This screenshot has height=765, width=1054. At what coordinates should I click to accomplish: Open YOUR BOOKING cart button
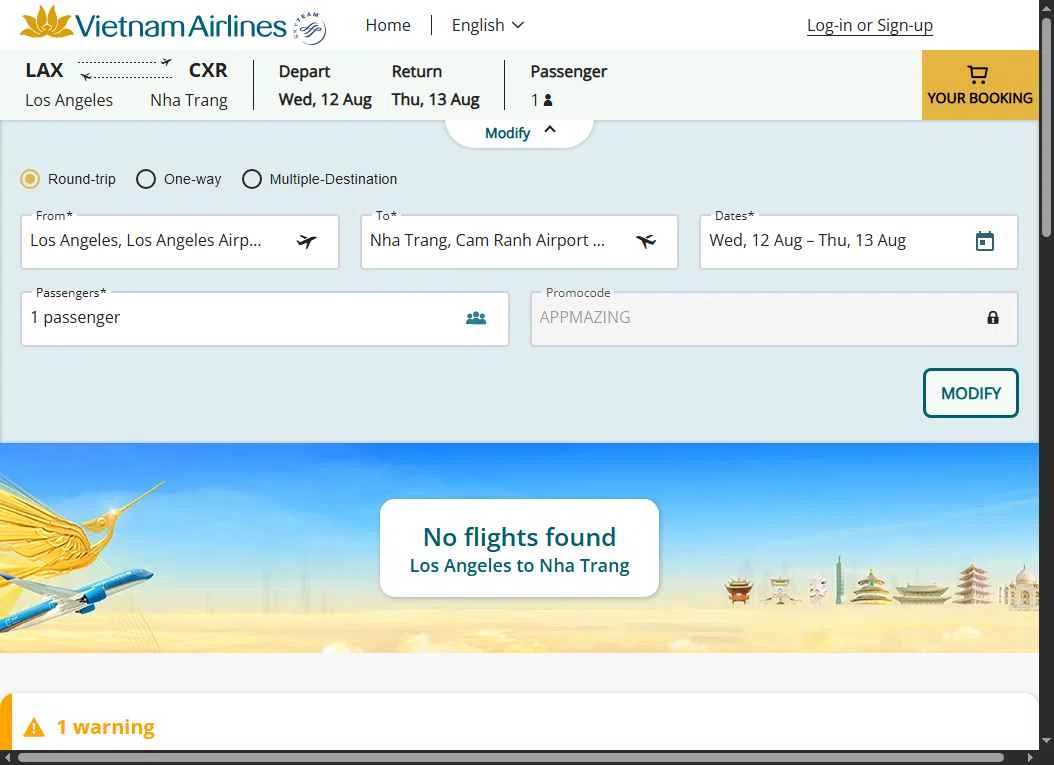coord(980,85)
